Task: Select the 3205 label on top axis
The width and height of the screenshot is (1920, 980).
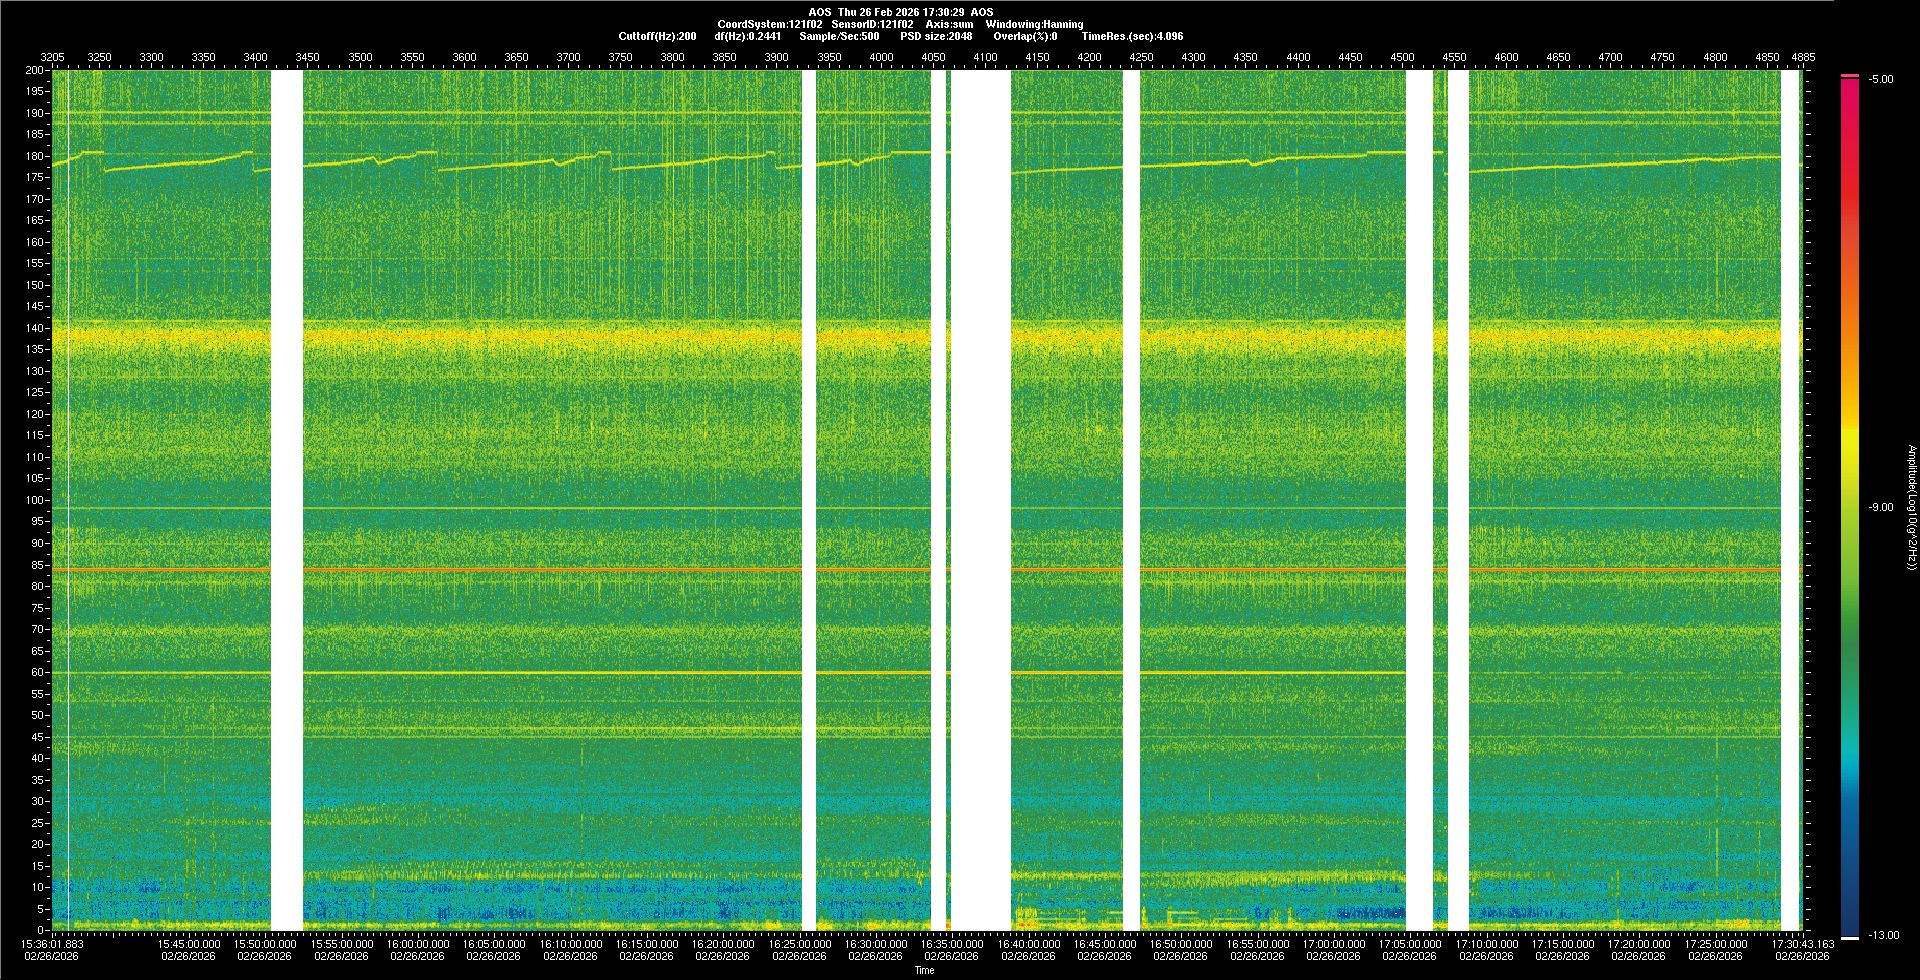Action: pos(52,57)
